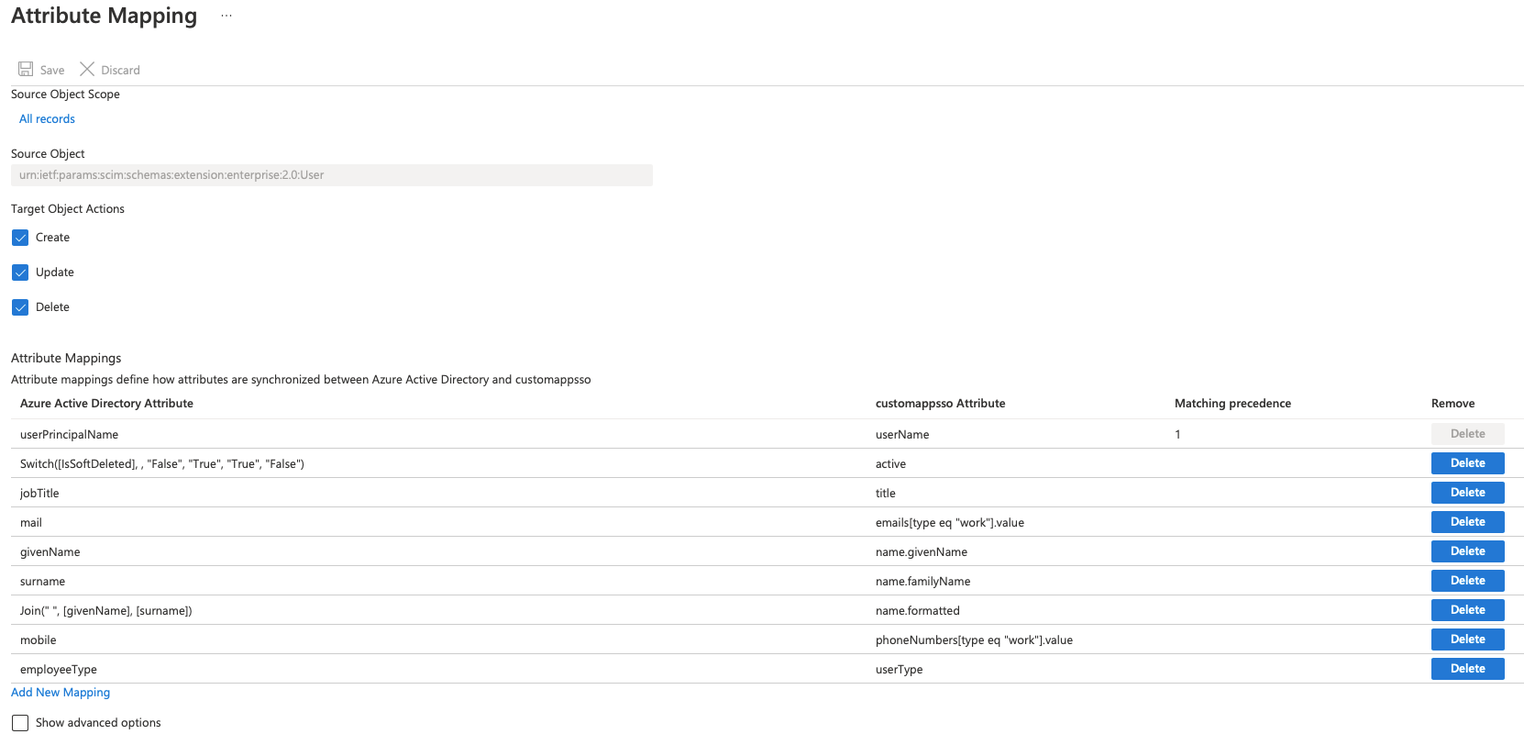Toggle the Update checkbox
This screenshot has width=1524, height=734.
[x=20, y=272]
